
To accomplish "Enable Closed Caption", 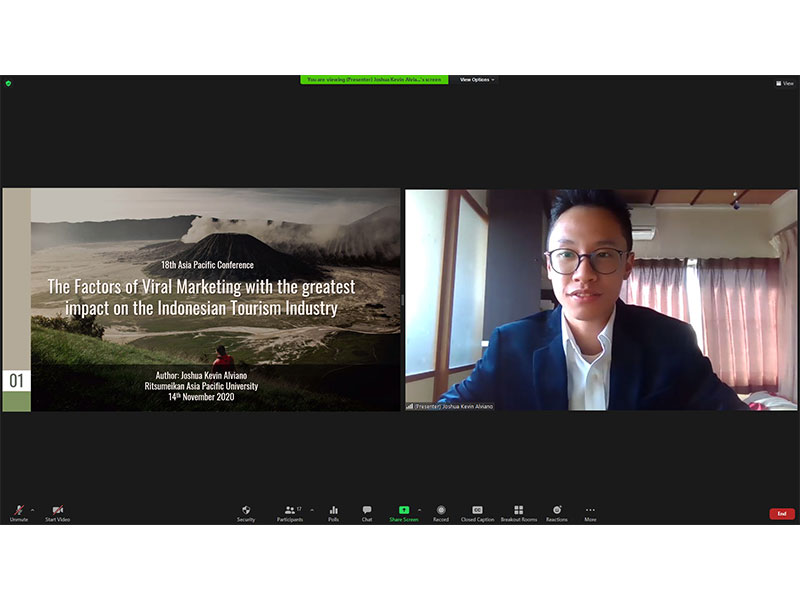I will (x=477, y=512).
